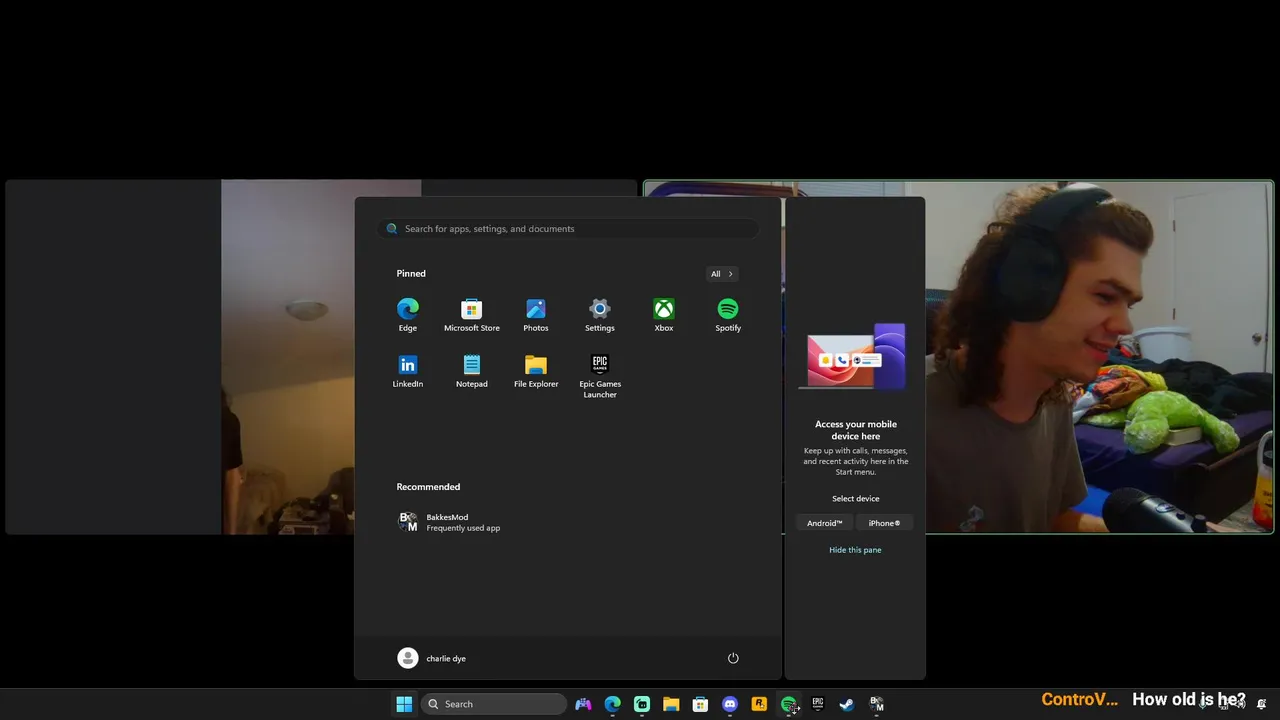This screenshot has height=720, width=1280.
Task: Click the 'Select device' label
Action: [x=856, y=499]
